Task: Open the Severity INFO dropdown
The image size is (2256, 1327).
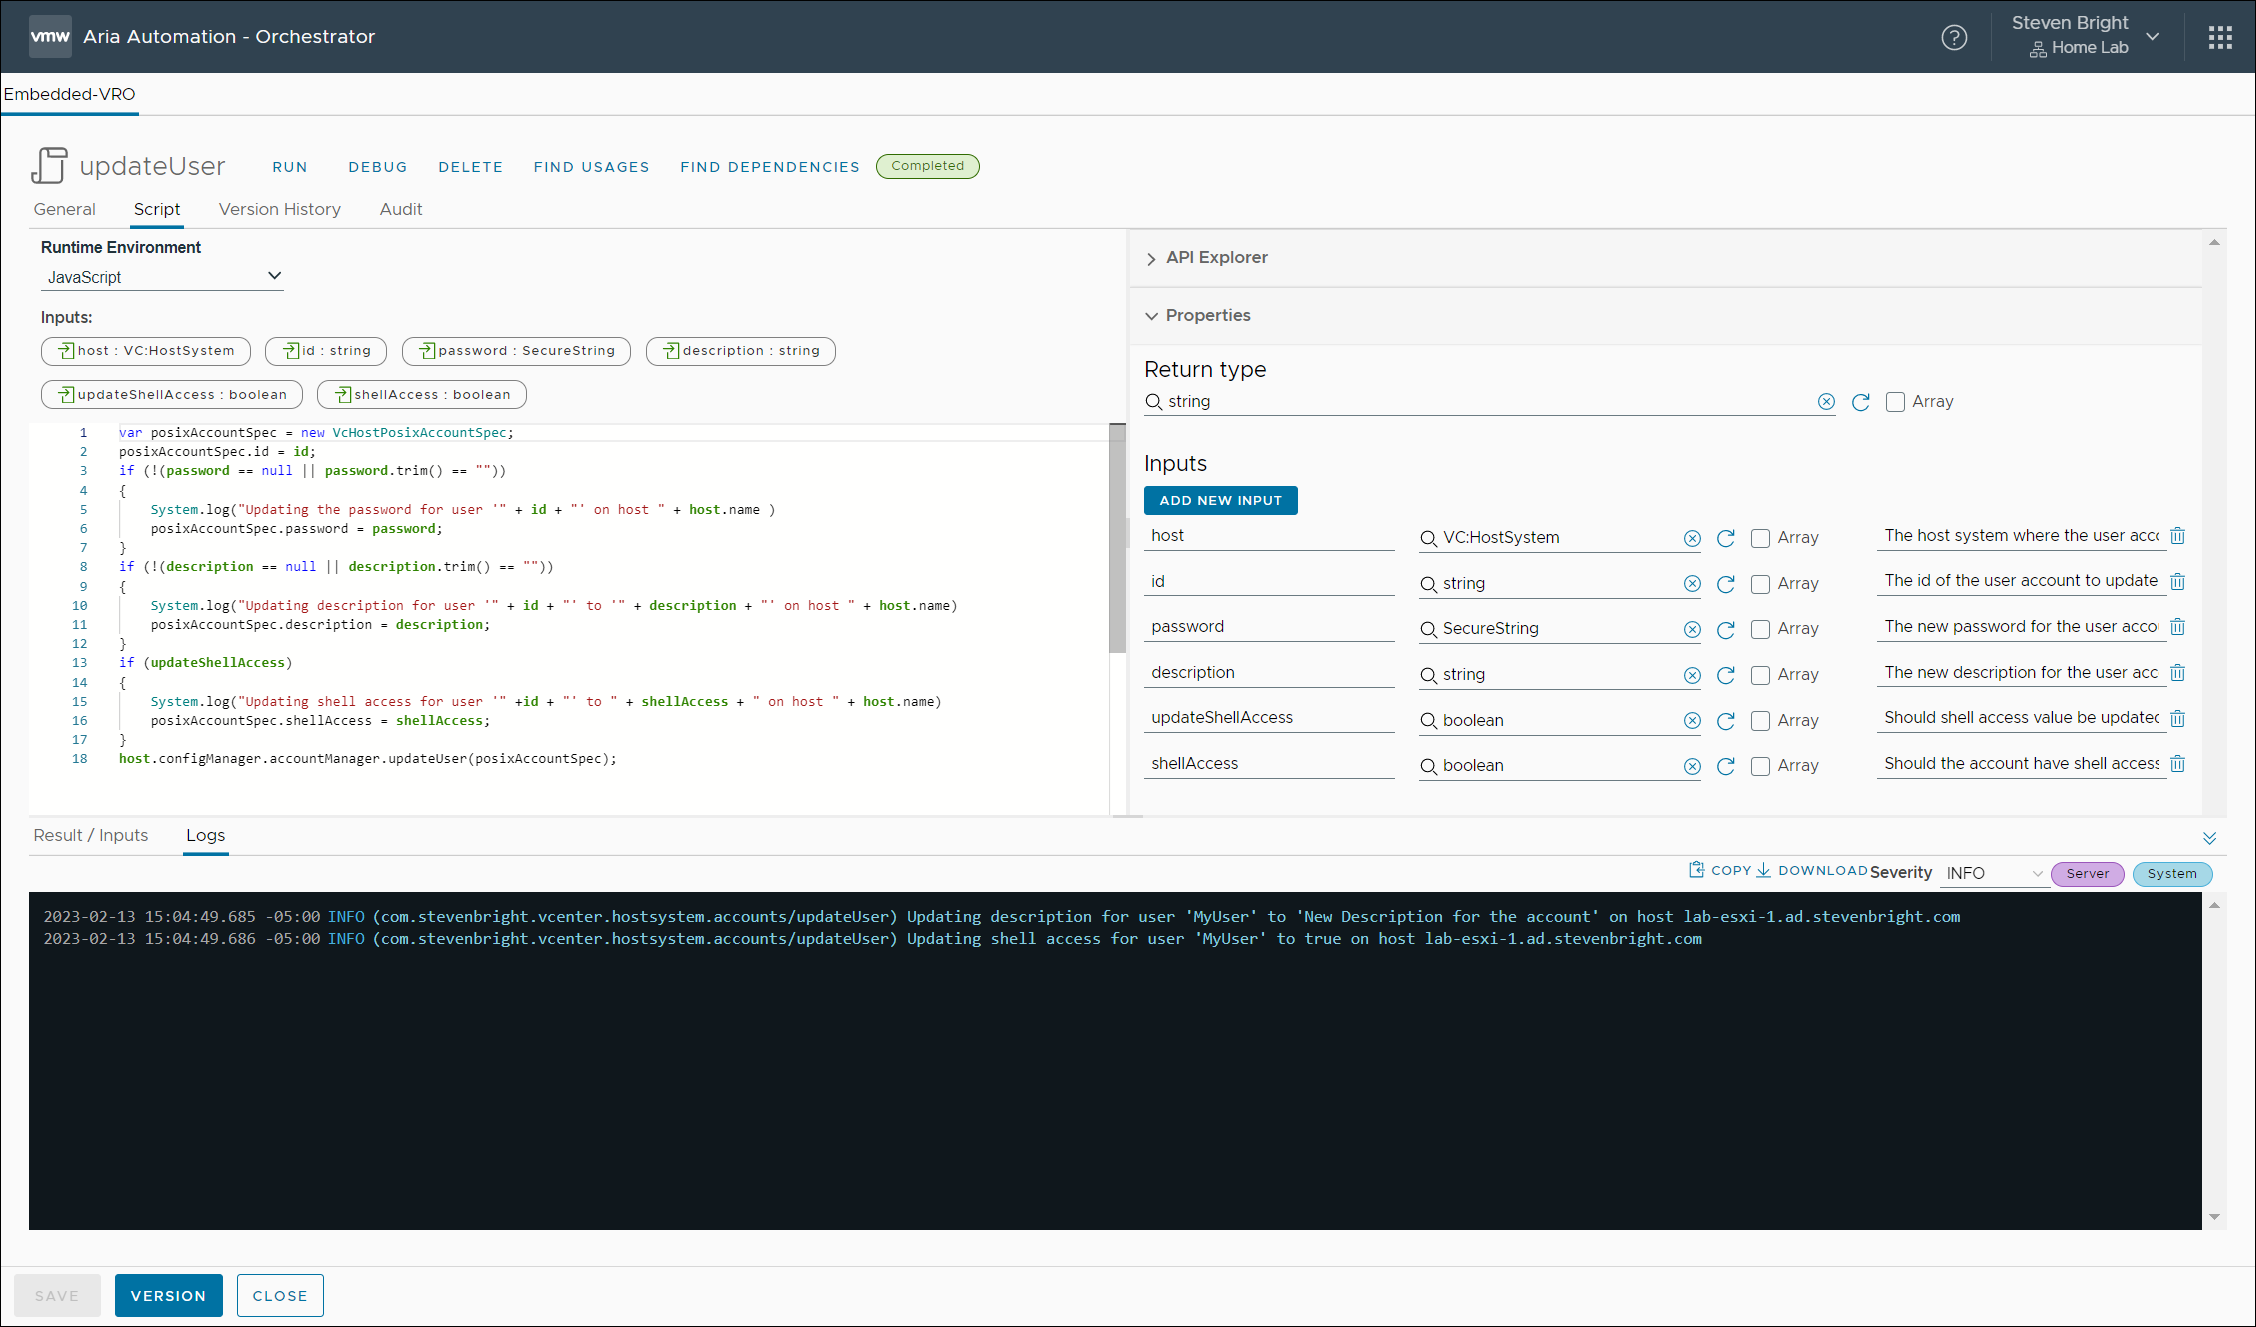Action: pos(1994,874)
